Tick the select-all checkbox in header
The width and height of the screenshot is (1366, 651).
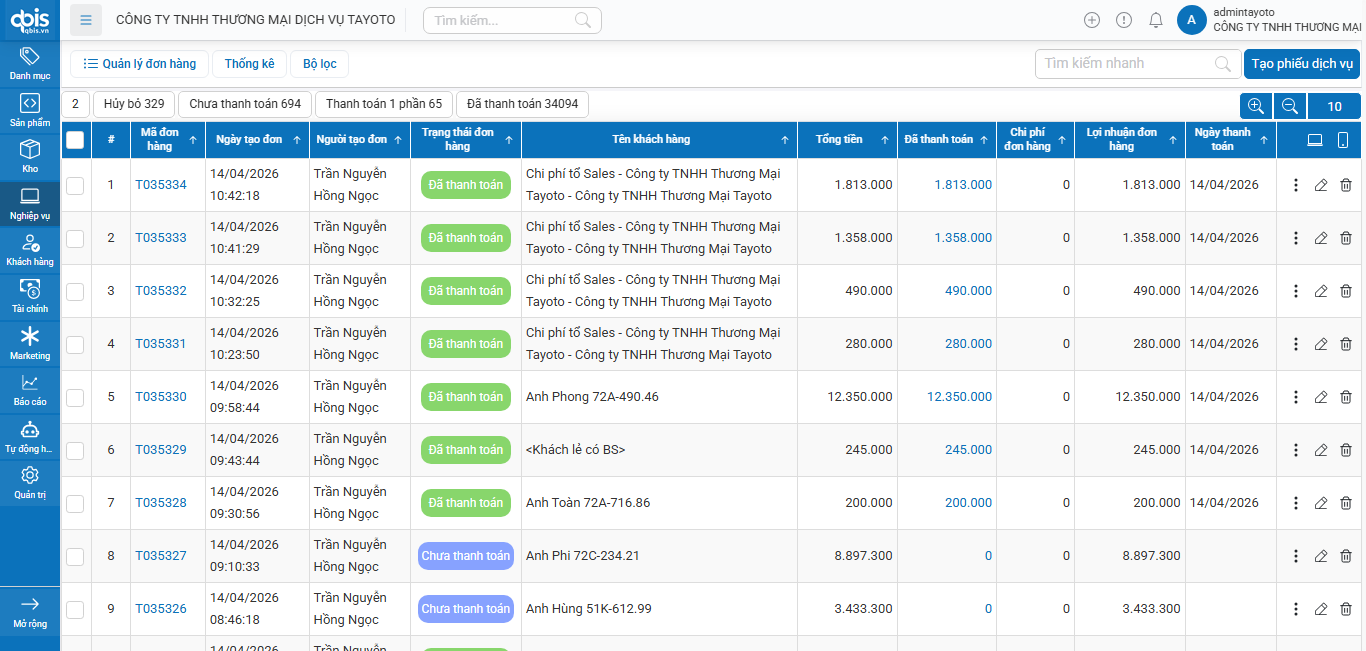75,140
